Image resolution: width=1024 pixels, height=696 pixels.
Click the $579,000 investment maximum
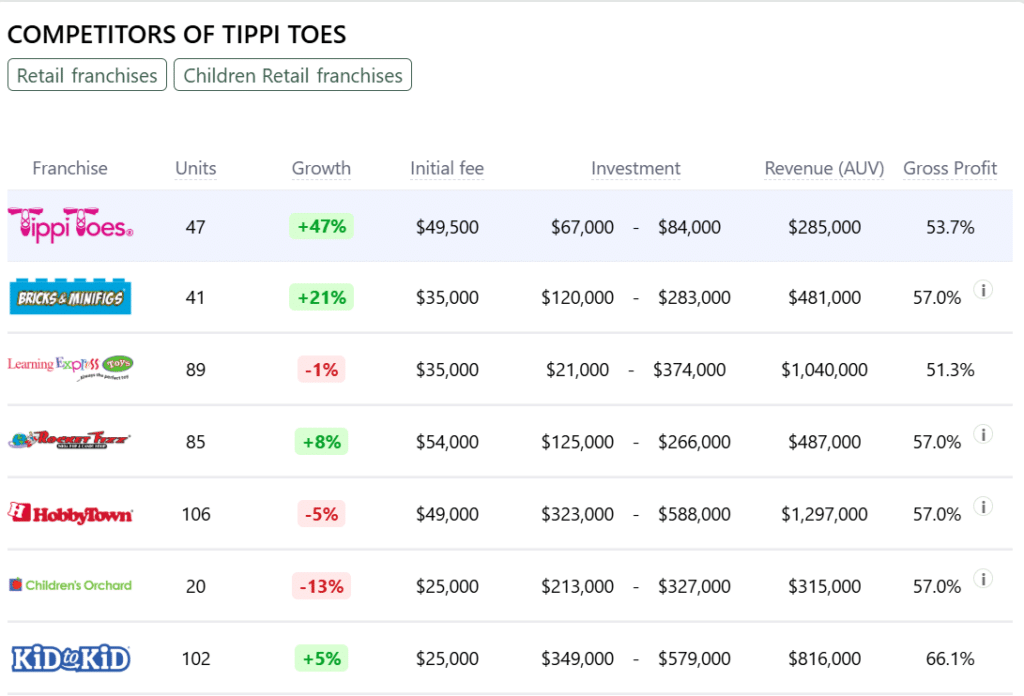click(694, 659)
